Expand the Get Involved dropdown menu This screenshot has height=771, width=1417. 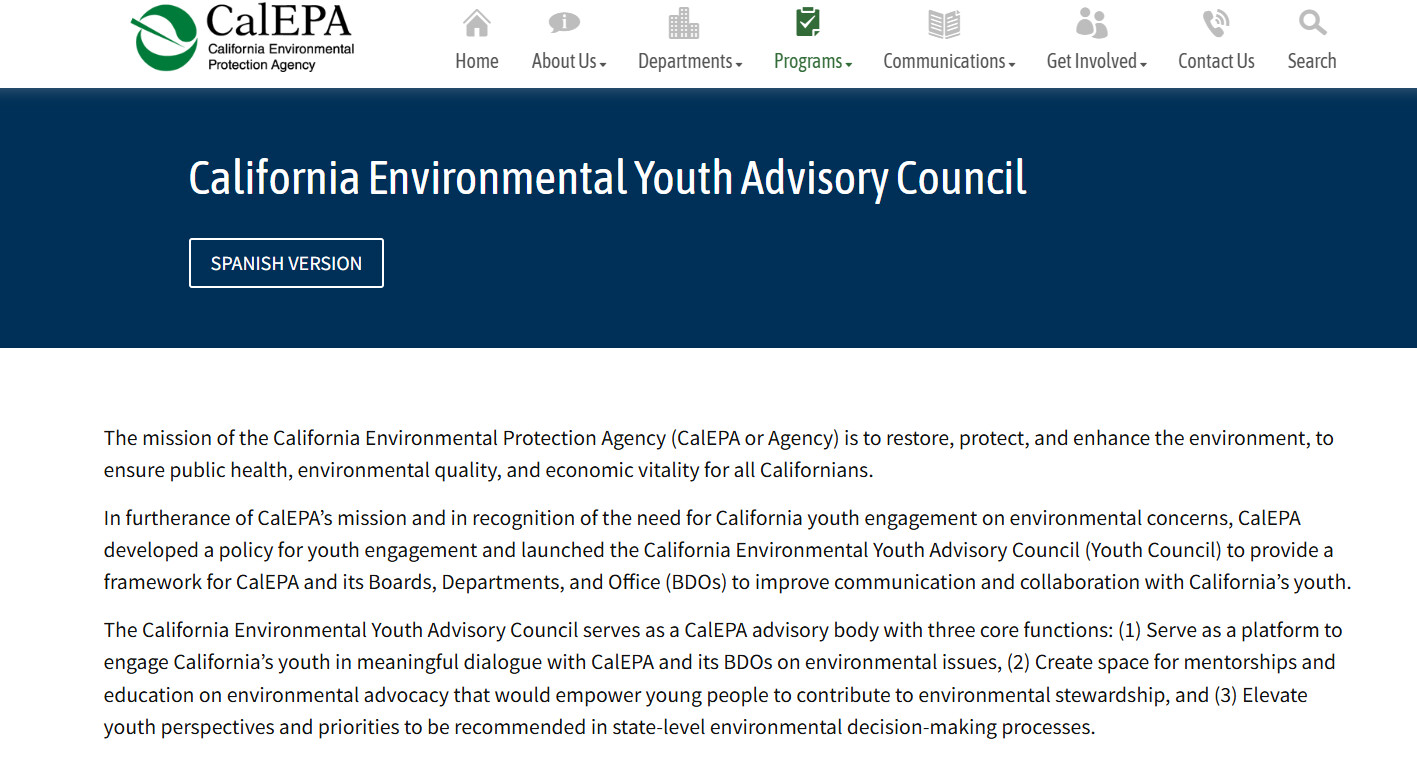1097,61
